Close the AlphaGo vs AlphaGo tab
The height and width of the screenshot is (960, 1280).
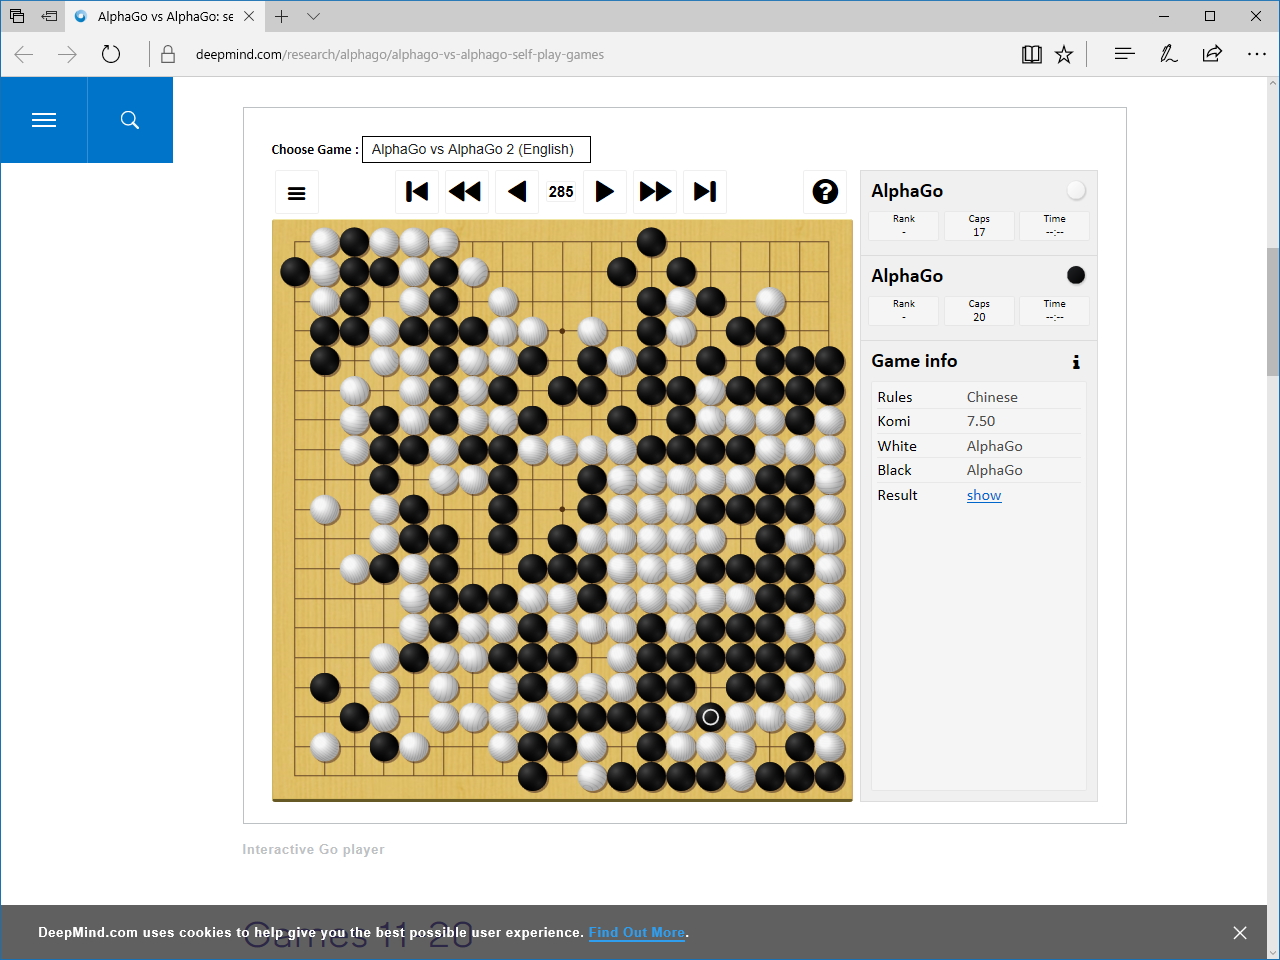[x=249, y=16]
